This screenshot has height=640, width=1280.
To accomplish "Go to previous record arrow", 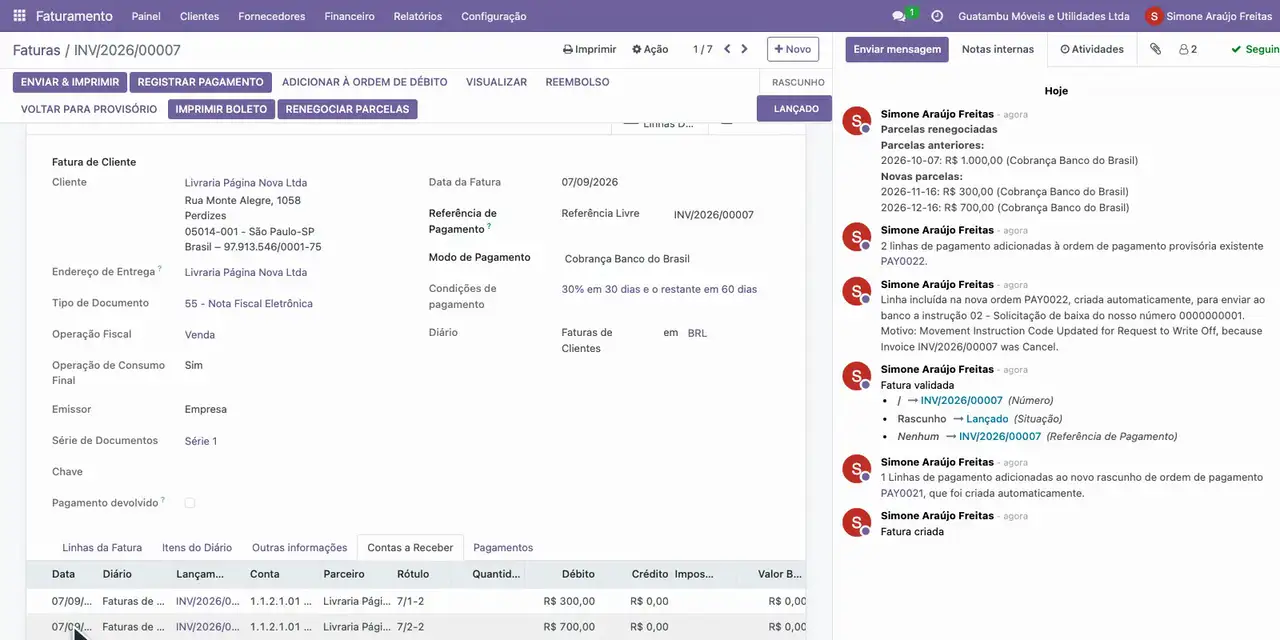I will tap(727, 49).
